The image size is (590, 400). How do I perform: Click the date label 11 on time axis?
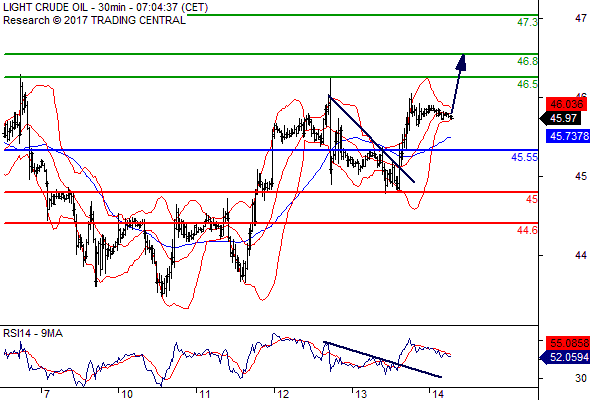pos(204,394)
